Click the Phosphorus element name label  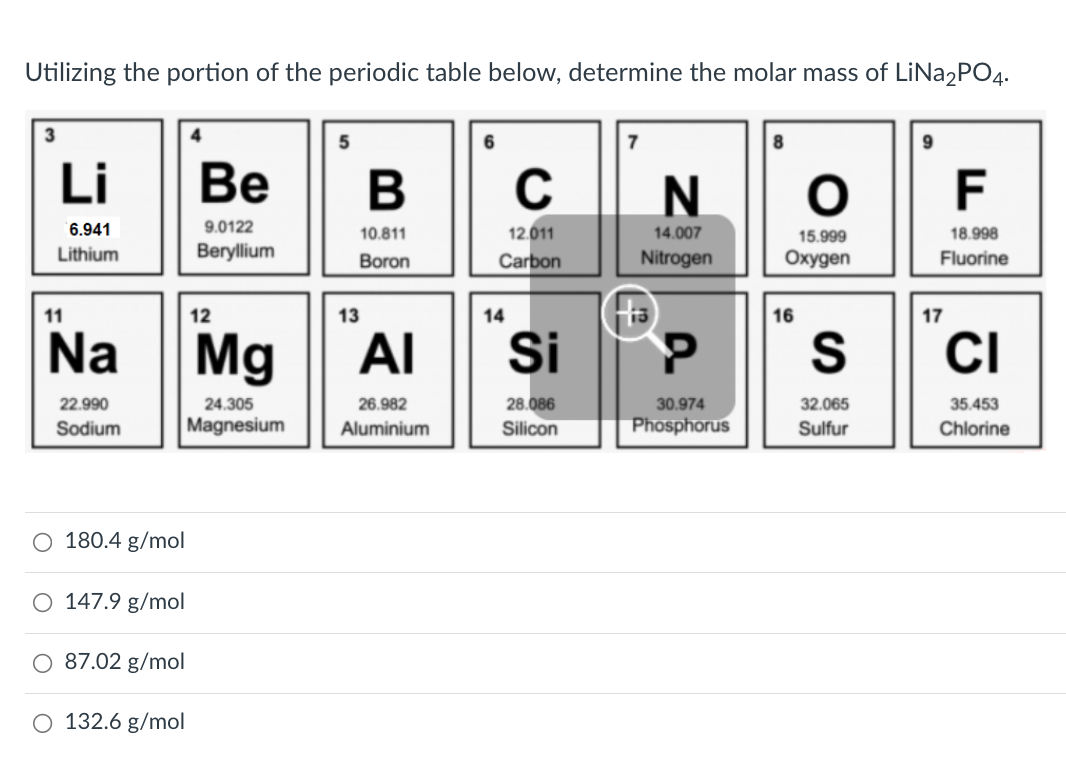point(680,424)
